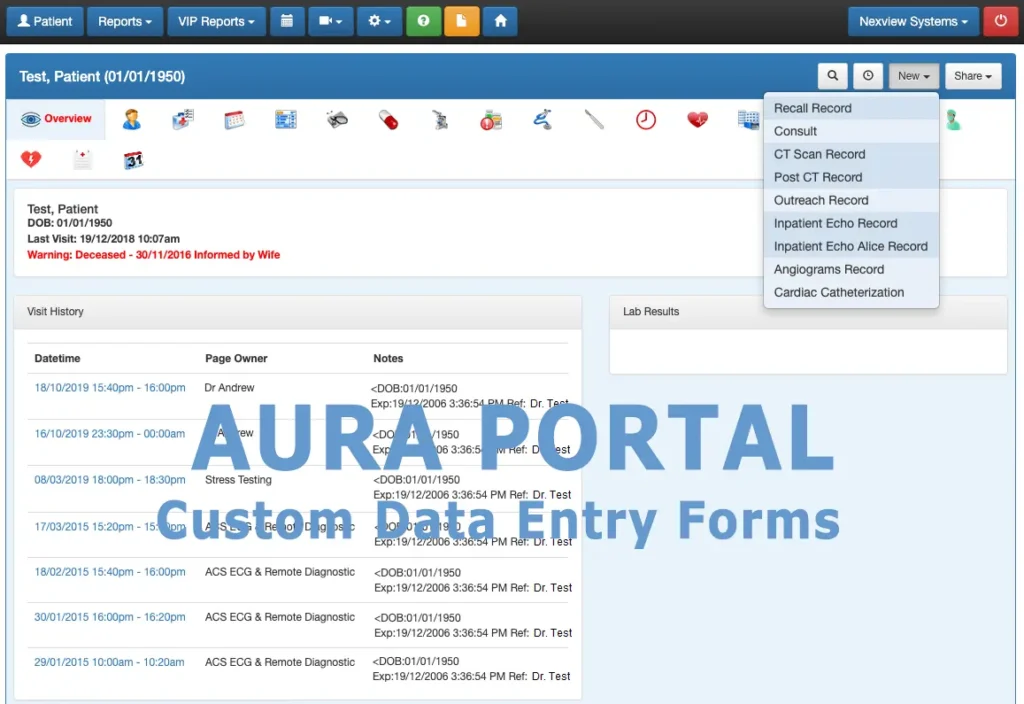Open visit 29/01/2015 10:00am - 10:20am
Image resolution: width=1024 pixels, height=704 pixels.
click(x=109, y=662)
